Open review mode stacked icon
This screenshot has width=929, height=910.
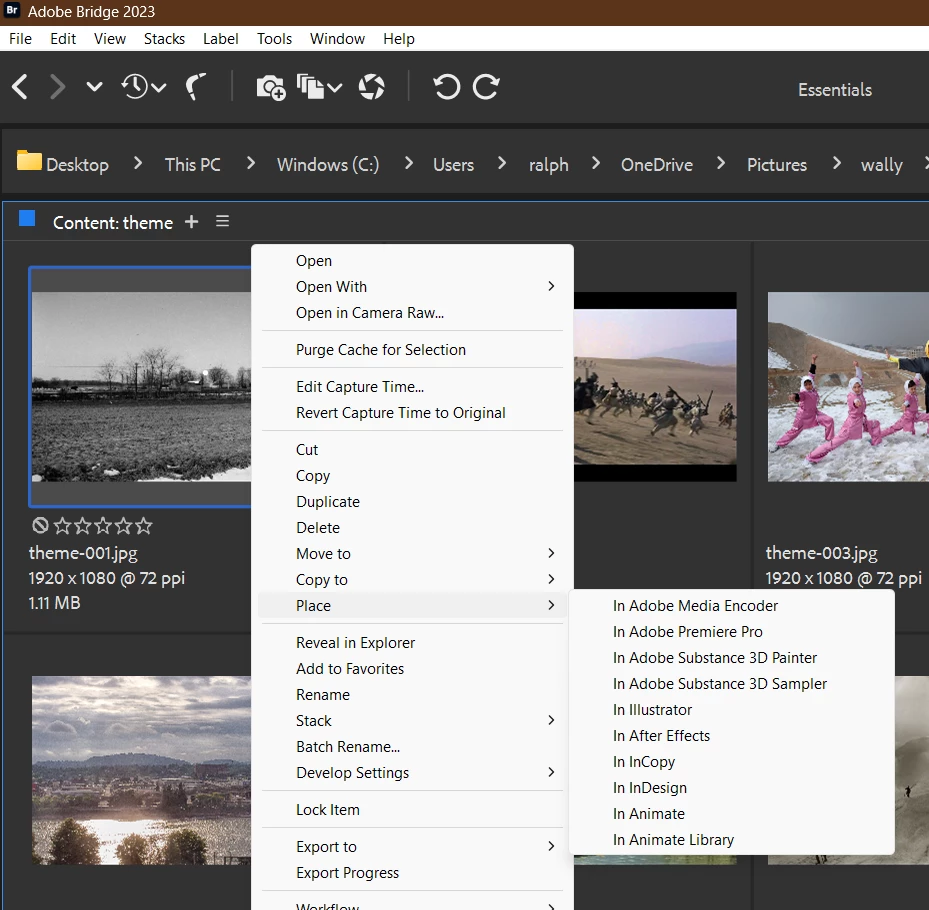[311, 87]
